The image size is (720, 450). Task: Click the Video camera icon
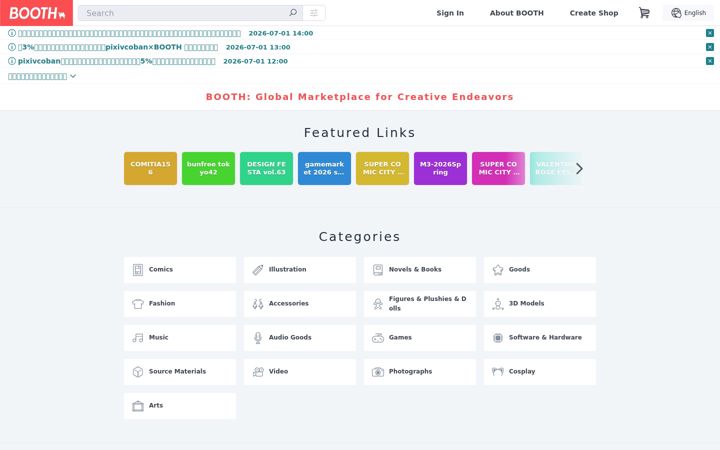[x=258, y=372]
